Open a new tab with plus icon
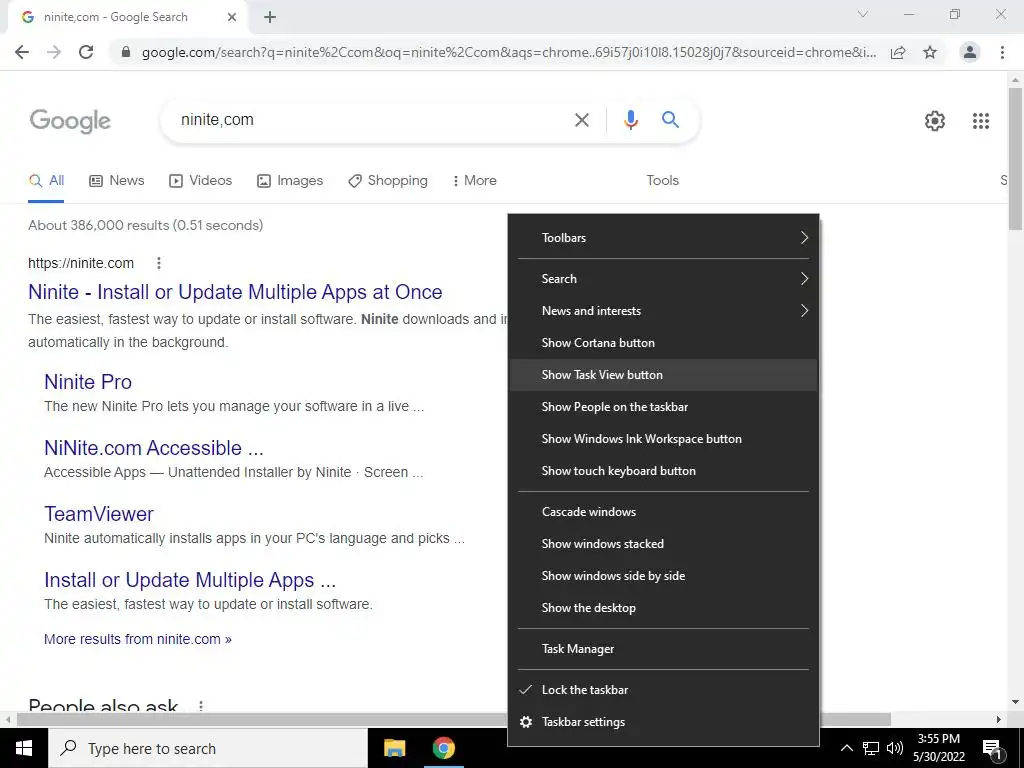Viewport: 1024px width, 768px height. pos(270,17)
